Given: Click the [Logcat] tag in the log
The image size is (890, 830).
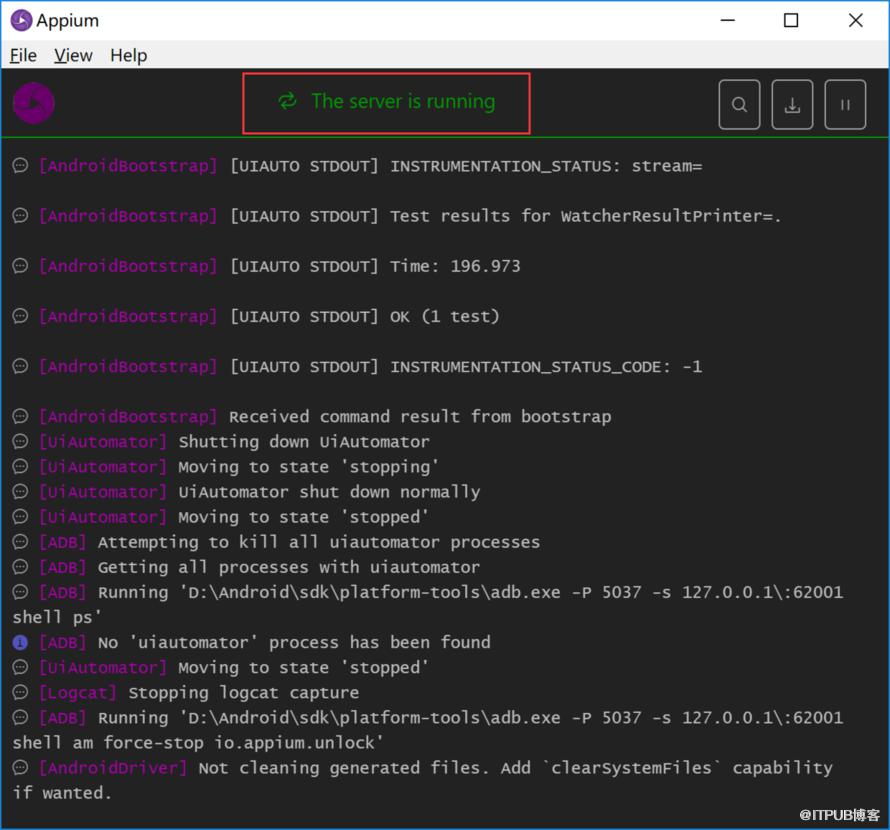Looking at the screenshot, I should tap(78, 693).
